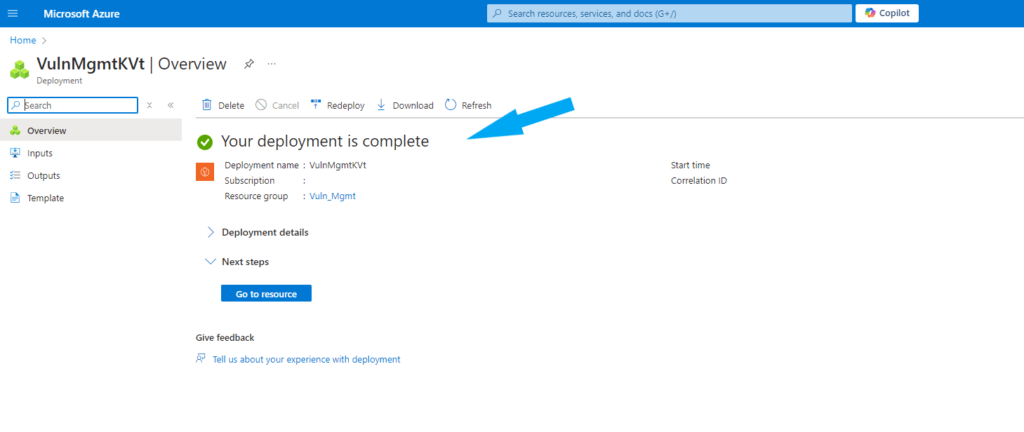Open Tell us about your experience link

click(306, 360)
